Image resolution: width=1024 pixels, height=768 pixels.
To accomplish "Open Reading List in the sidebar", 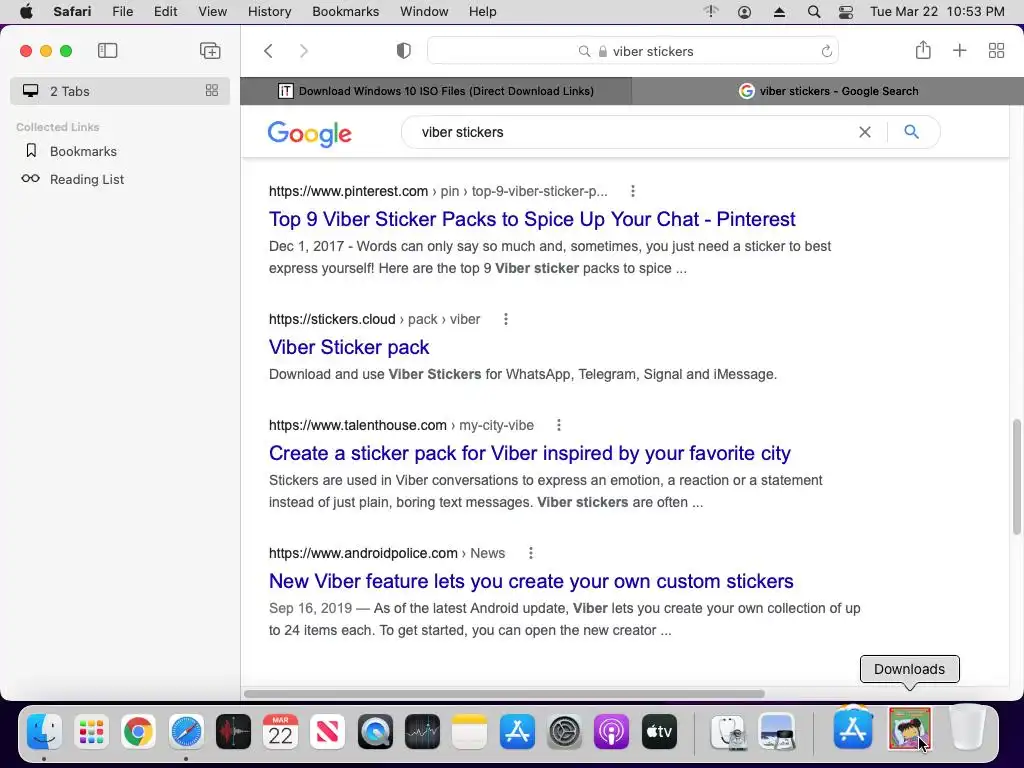I will [x=87, y=179].
